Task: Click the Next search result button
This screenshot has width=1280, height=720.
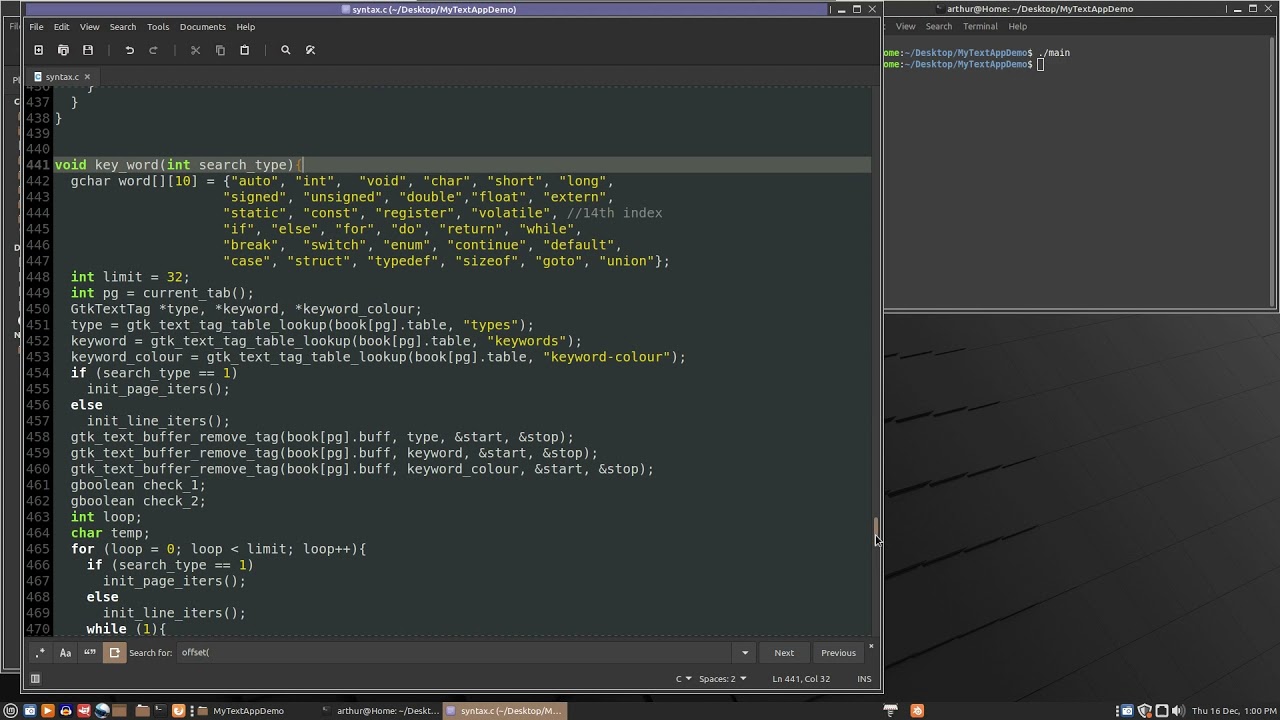Action: tap(784, 653)
